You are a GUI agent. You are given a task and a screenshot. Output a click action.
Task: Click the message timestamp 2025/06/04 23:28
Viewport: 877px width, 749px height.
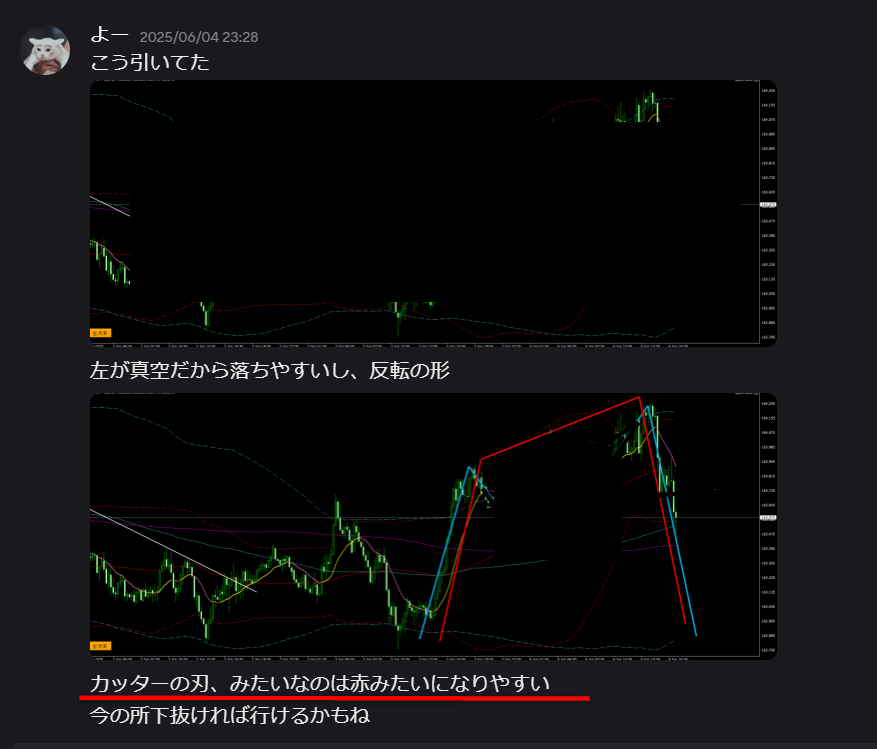click(199, 37)
